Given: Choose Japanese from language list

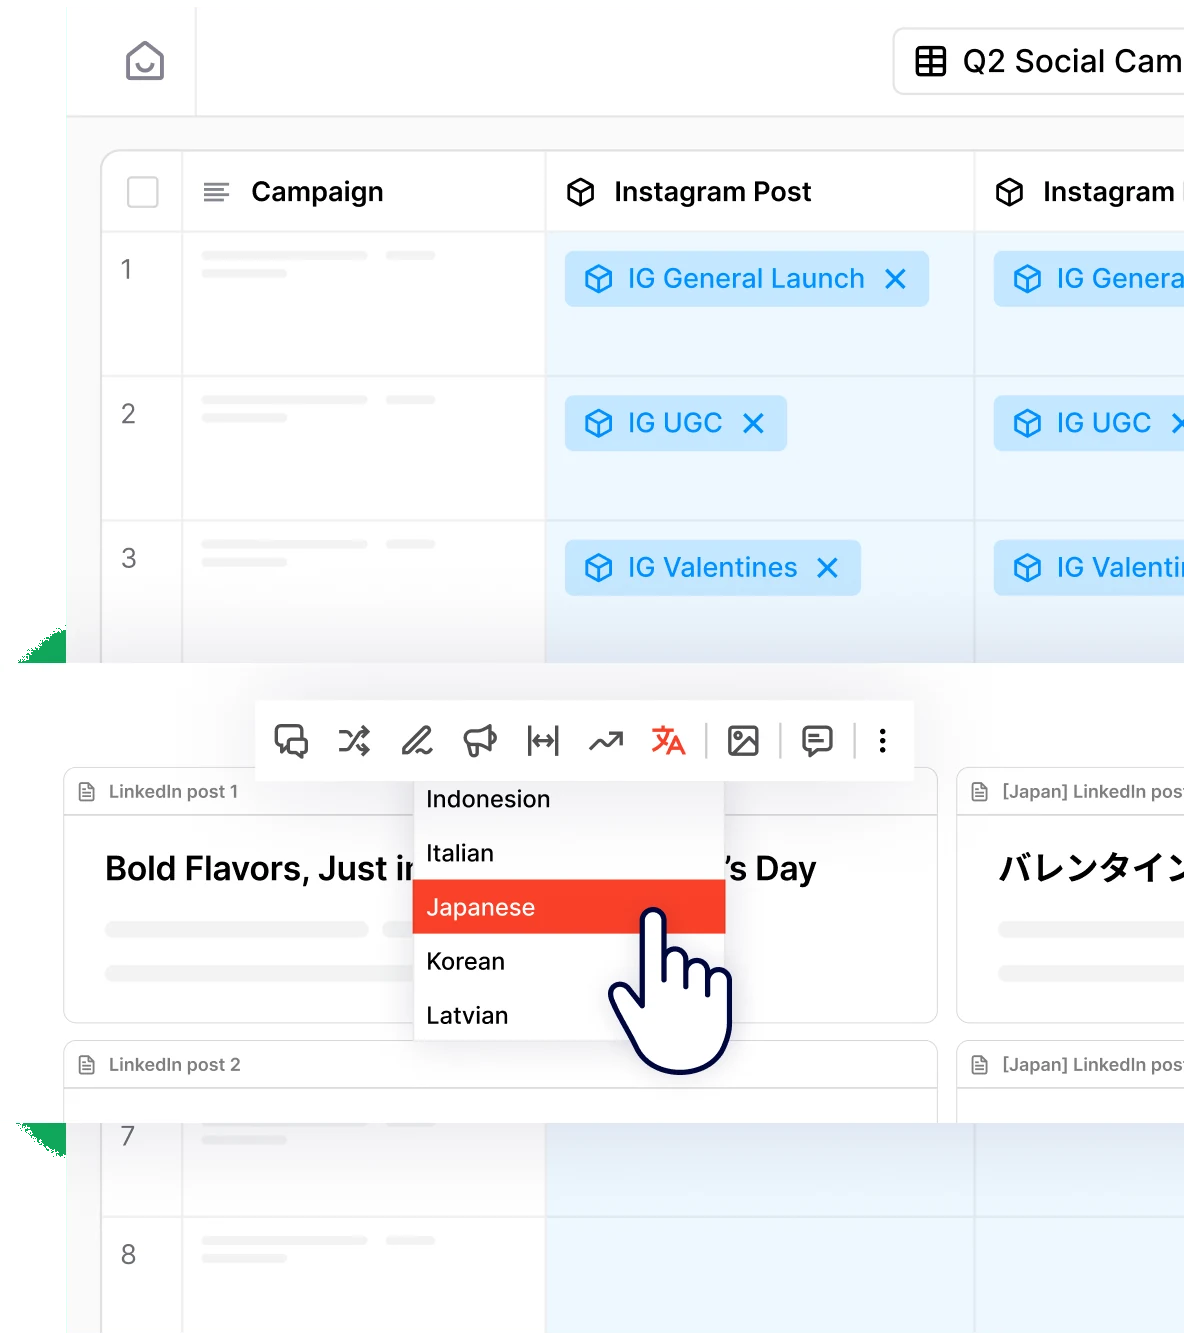Looking at the screenshot, I should pyautogui.click(x=569, y=907).
